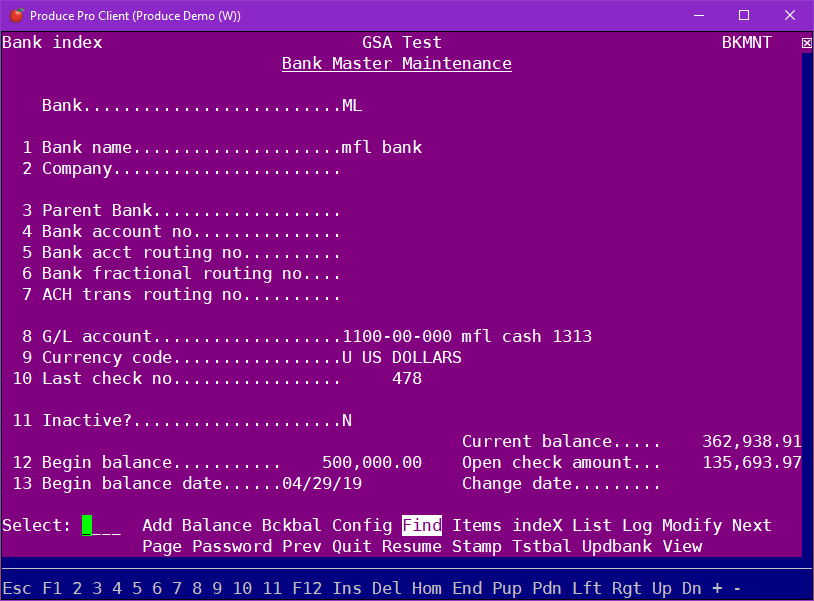Choose the Page command
This screenshot has height=601, width=814.
[162, 547]
